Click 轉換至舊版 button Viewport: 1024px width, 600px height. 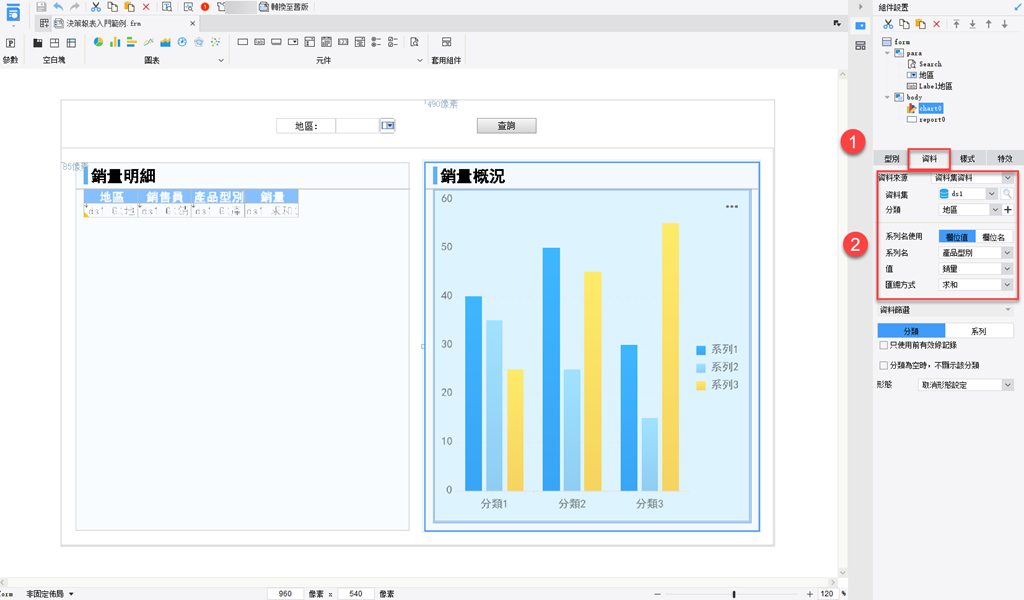pyautogui.click(x=283, y=7)
